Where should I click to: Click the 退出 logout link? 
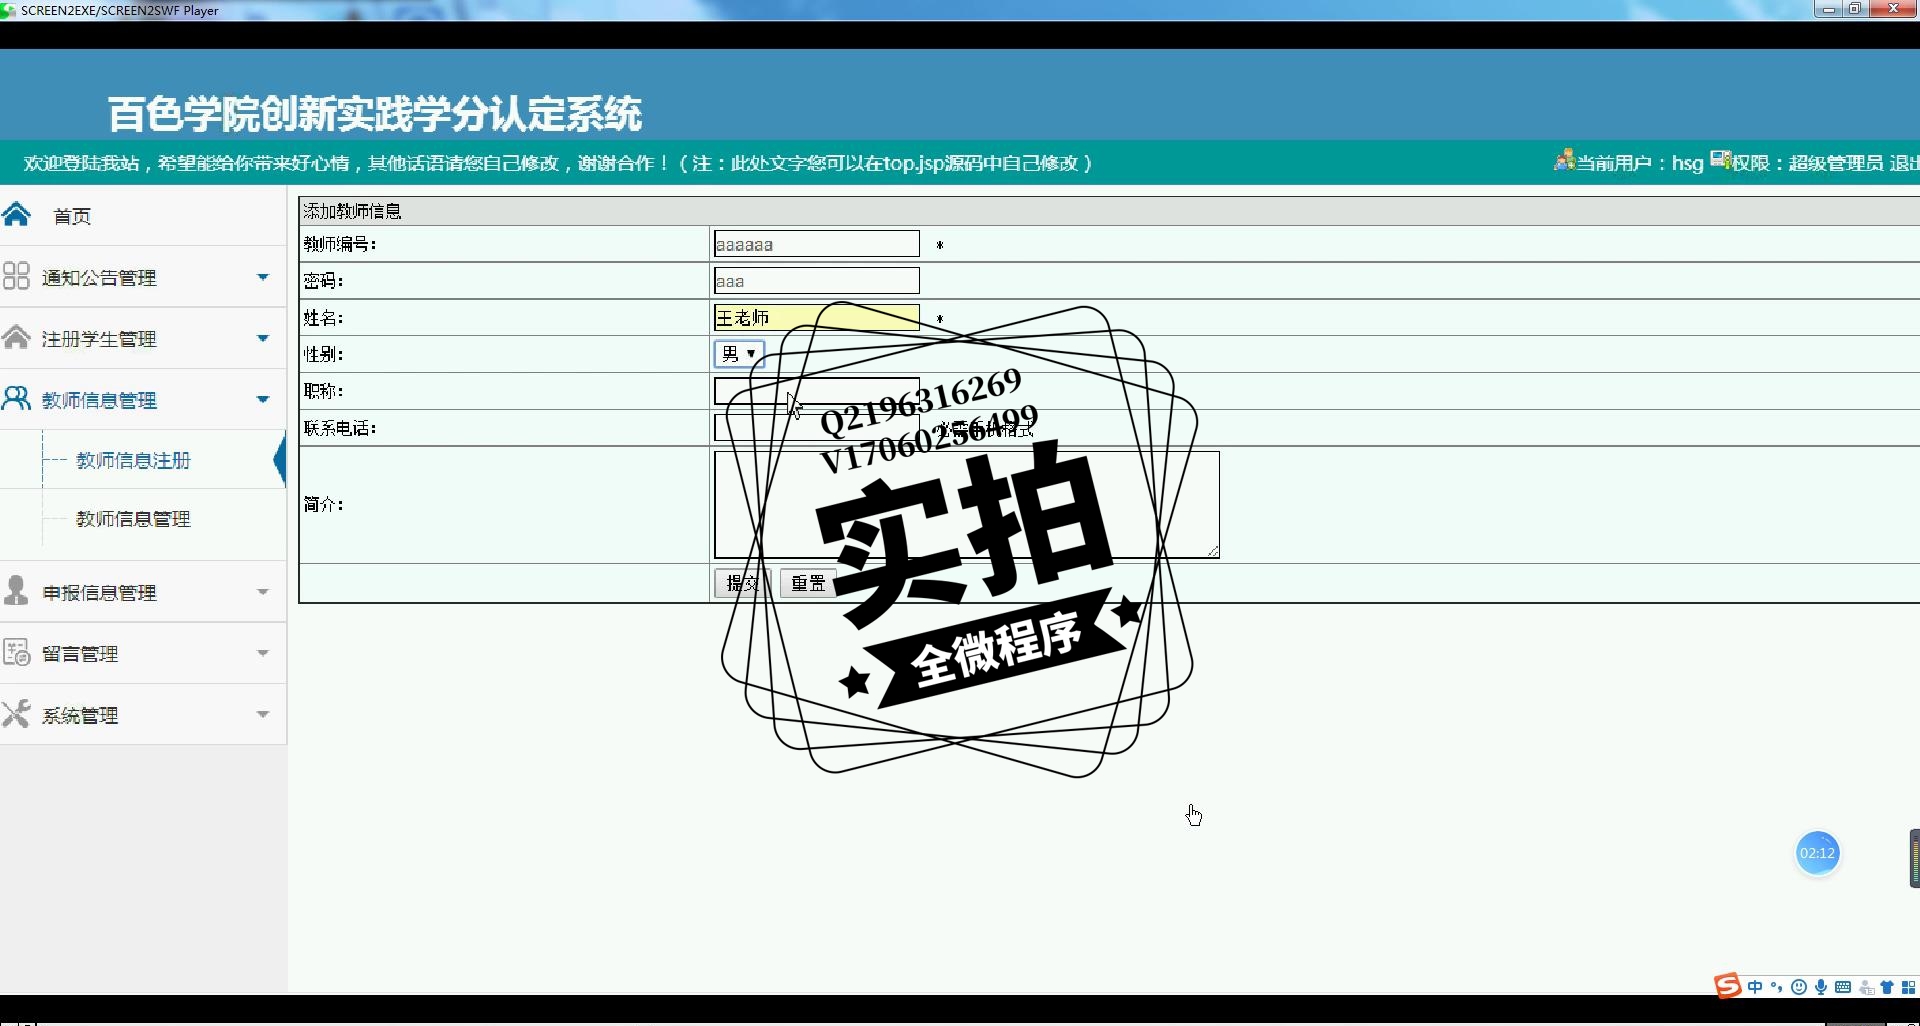[1904, 163]
